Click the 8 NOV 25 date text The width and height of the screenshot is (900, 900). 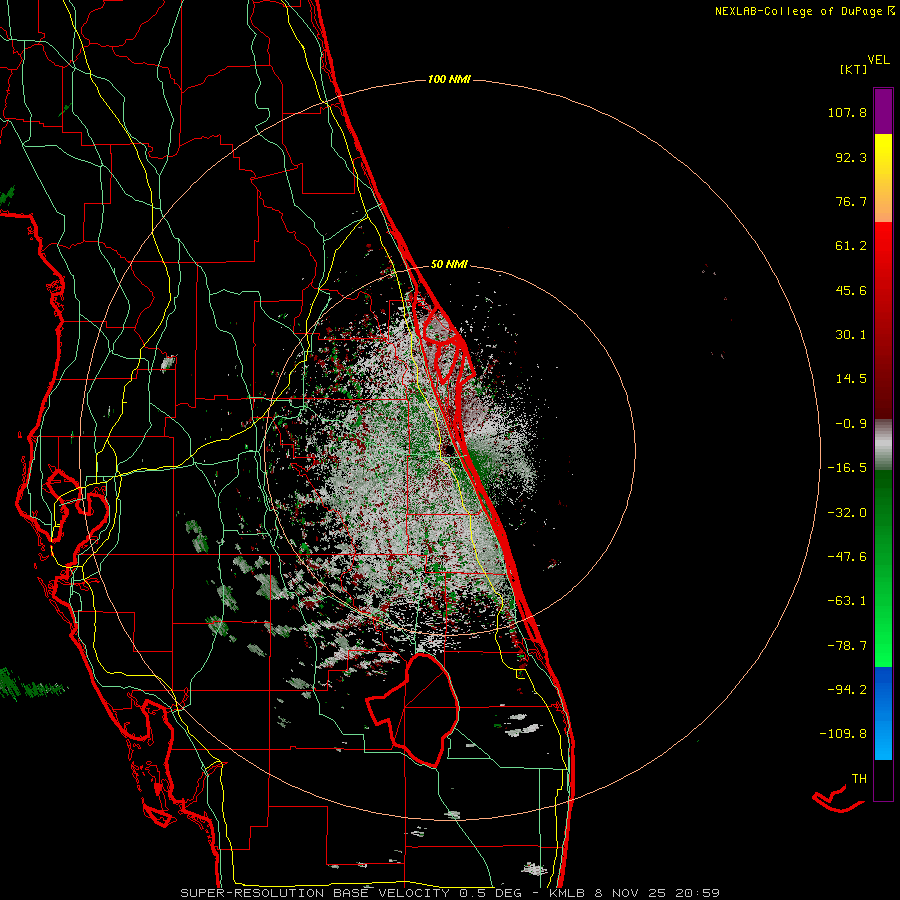(x=630, y=893)
